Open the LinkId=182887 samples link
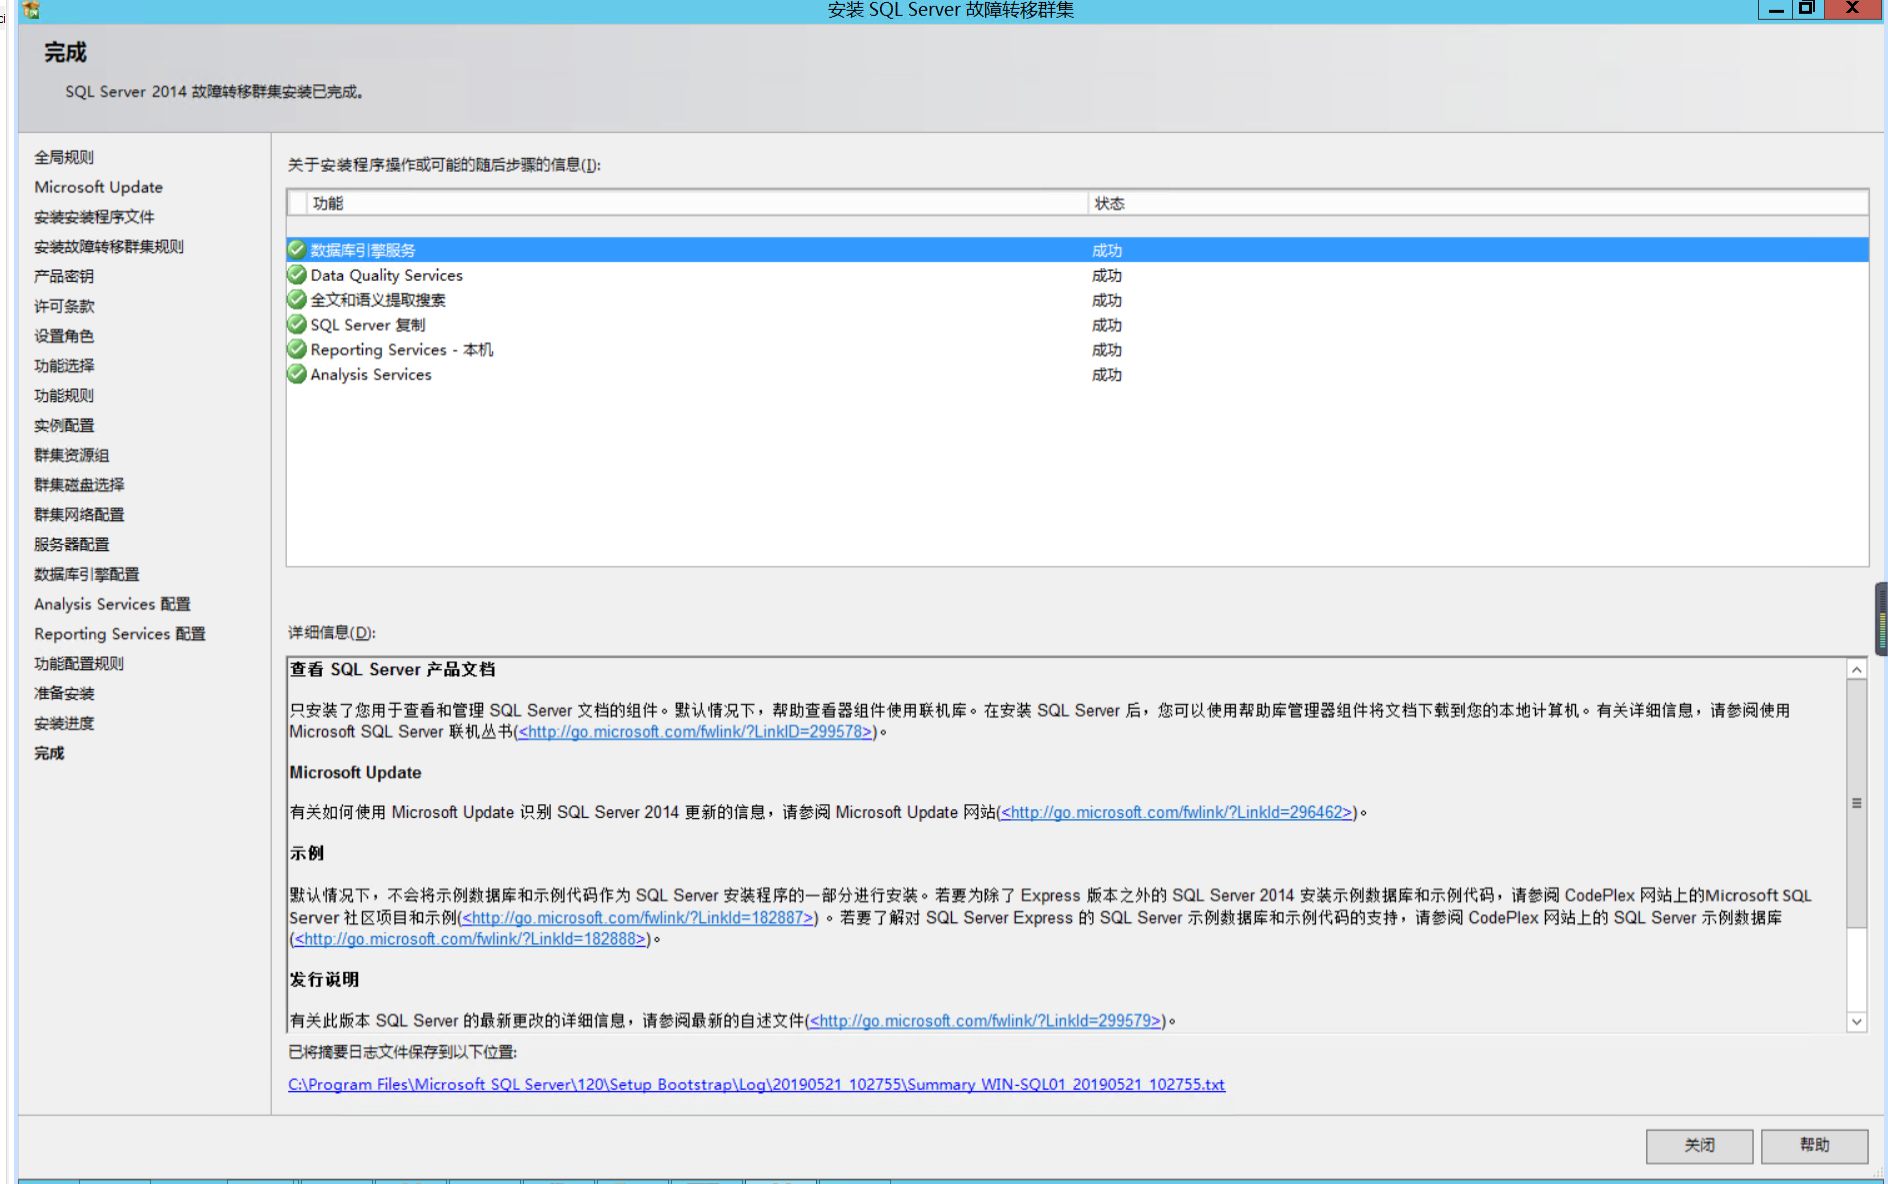 (x=638, y=918)
